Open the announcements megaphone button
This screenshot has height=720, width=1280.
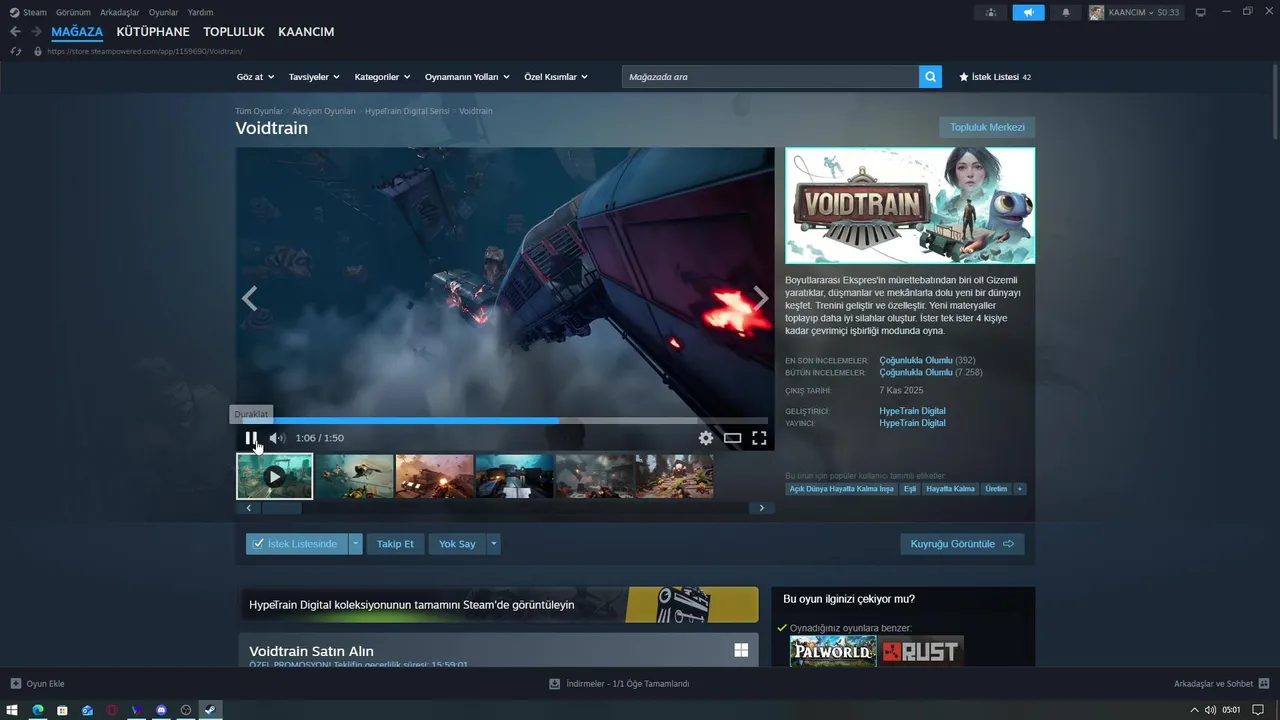coord(1028,12)
